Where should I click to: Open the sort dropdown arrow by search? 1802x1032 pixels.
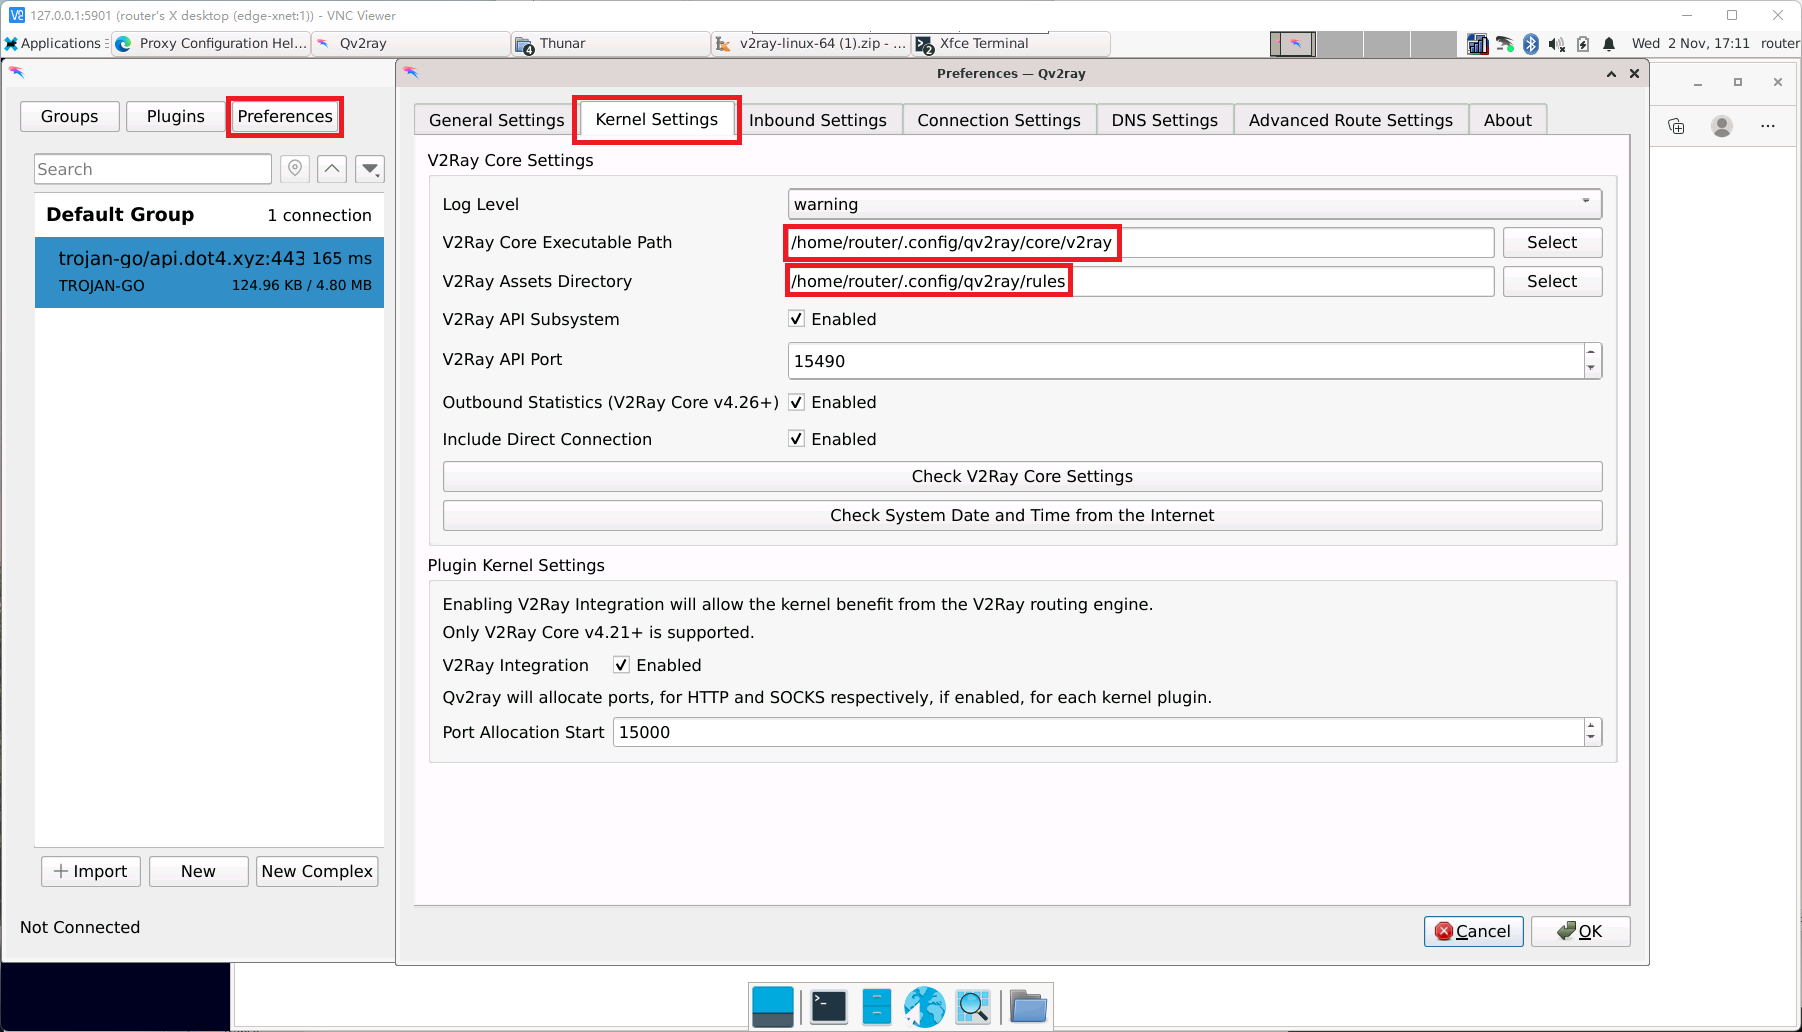pos(370,169)
